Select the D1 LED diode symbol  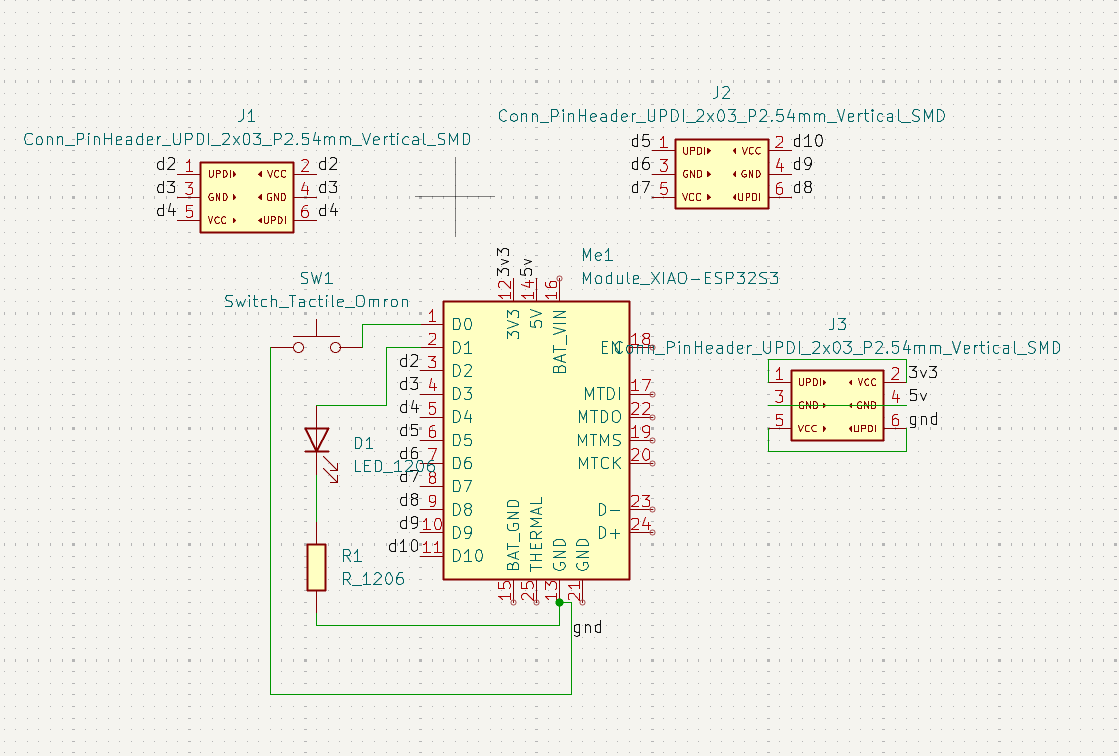[x=317, y=440]
